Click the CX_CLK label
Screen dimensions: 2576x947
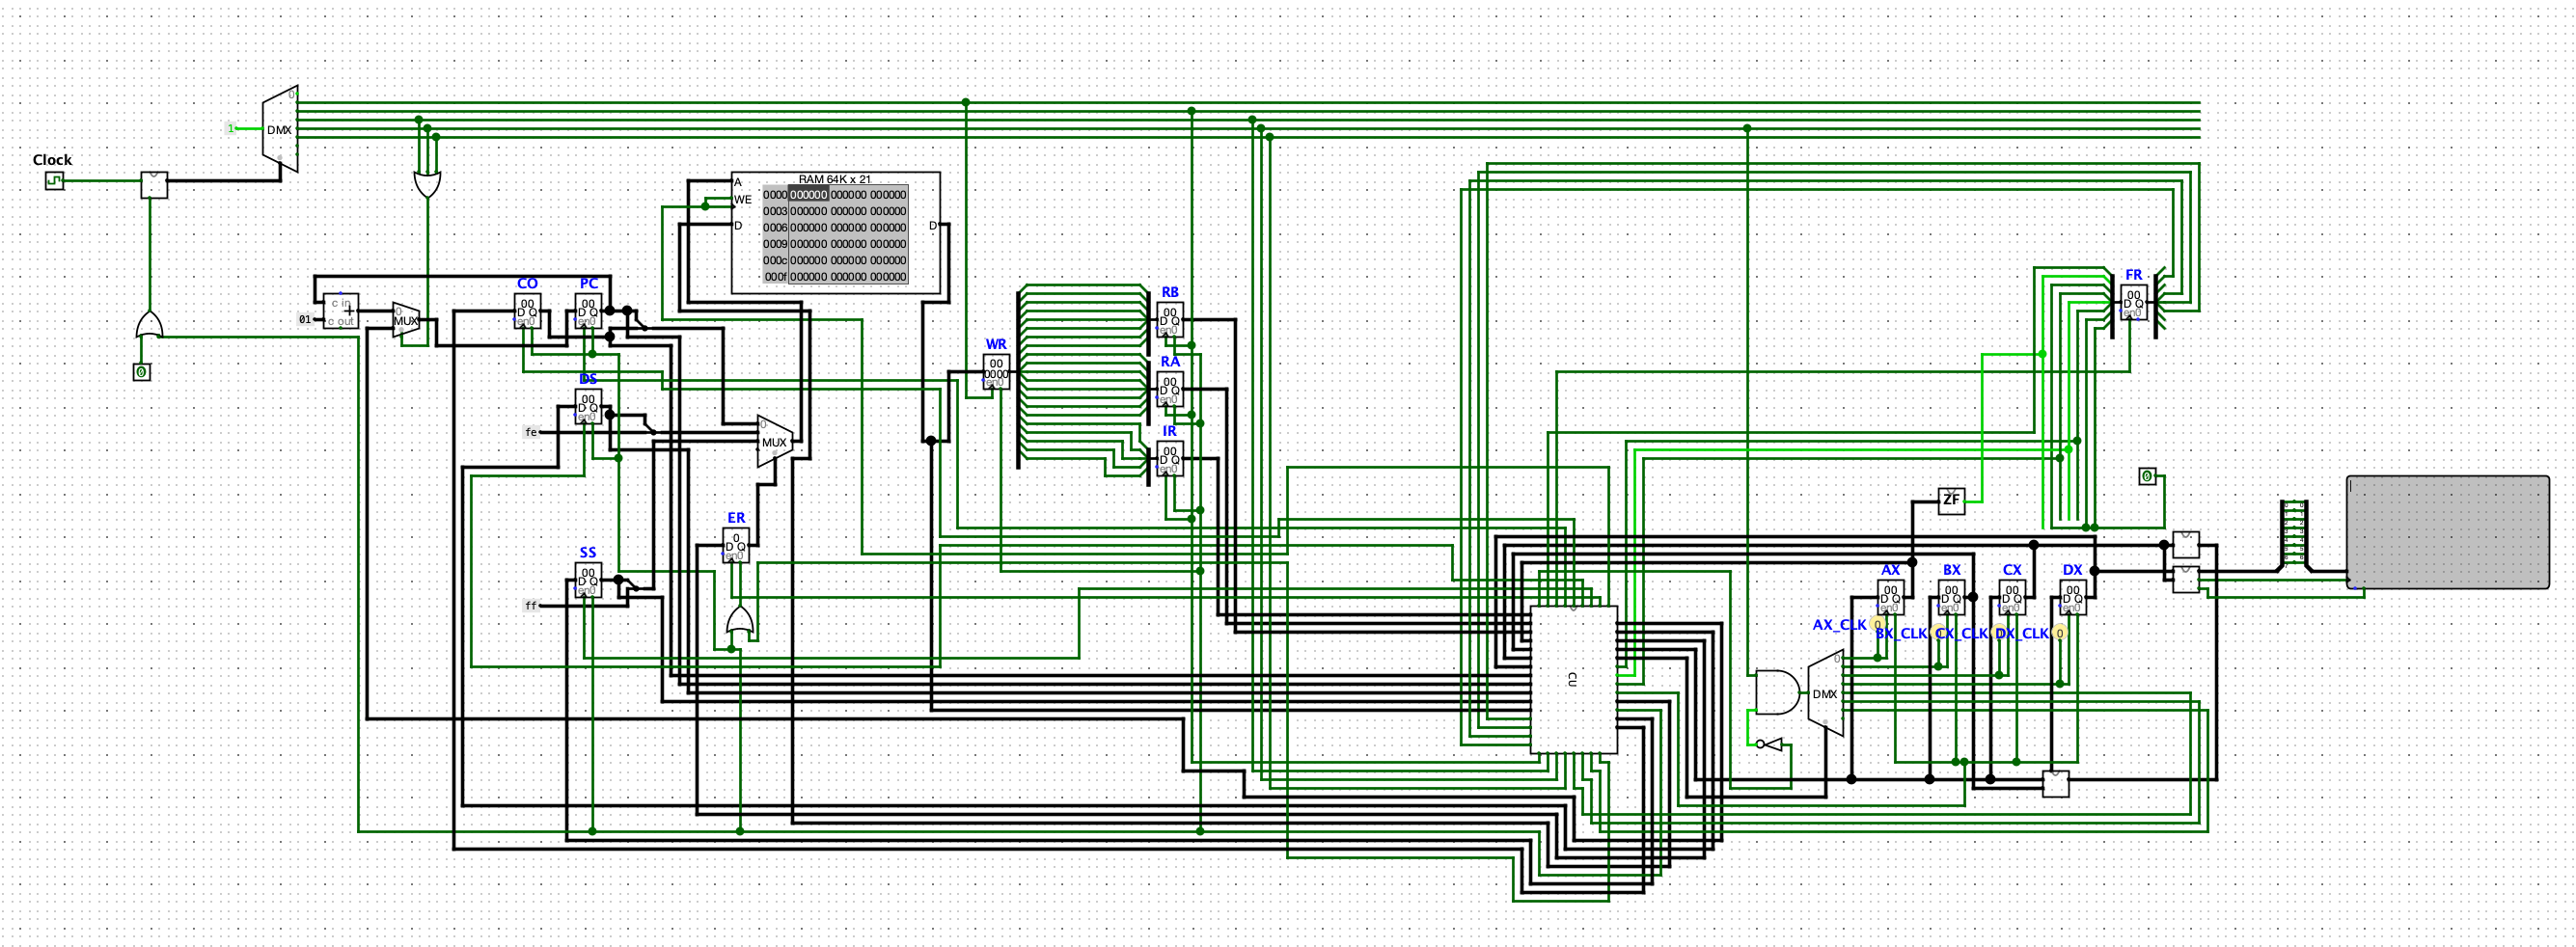[x=1961, y=633]
